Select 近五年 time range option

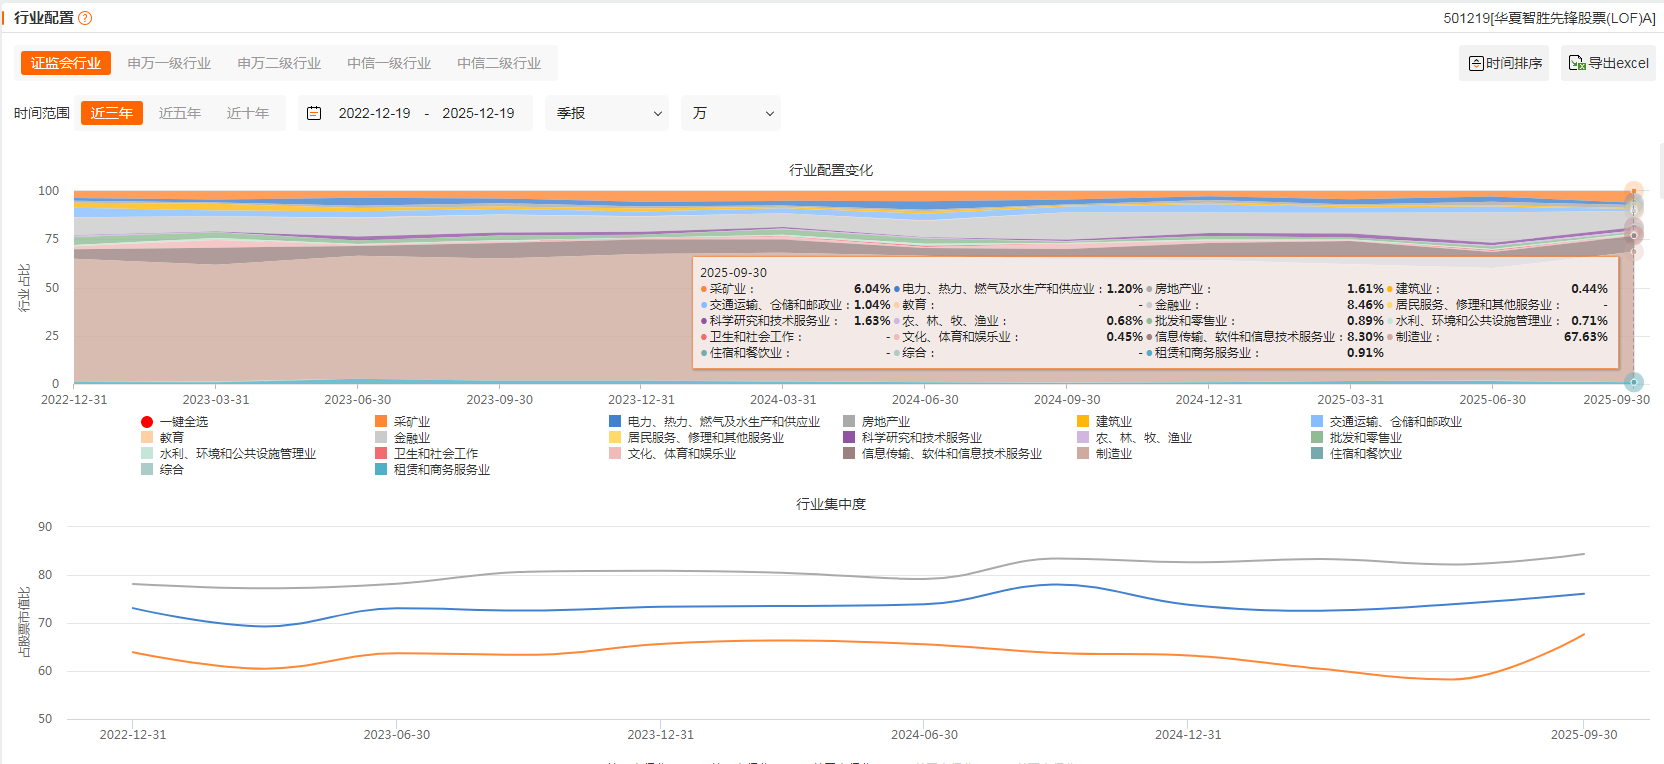click(180, 113)
